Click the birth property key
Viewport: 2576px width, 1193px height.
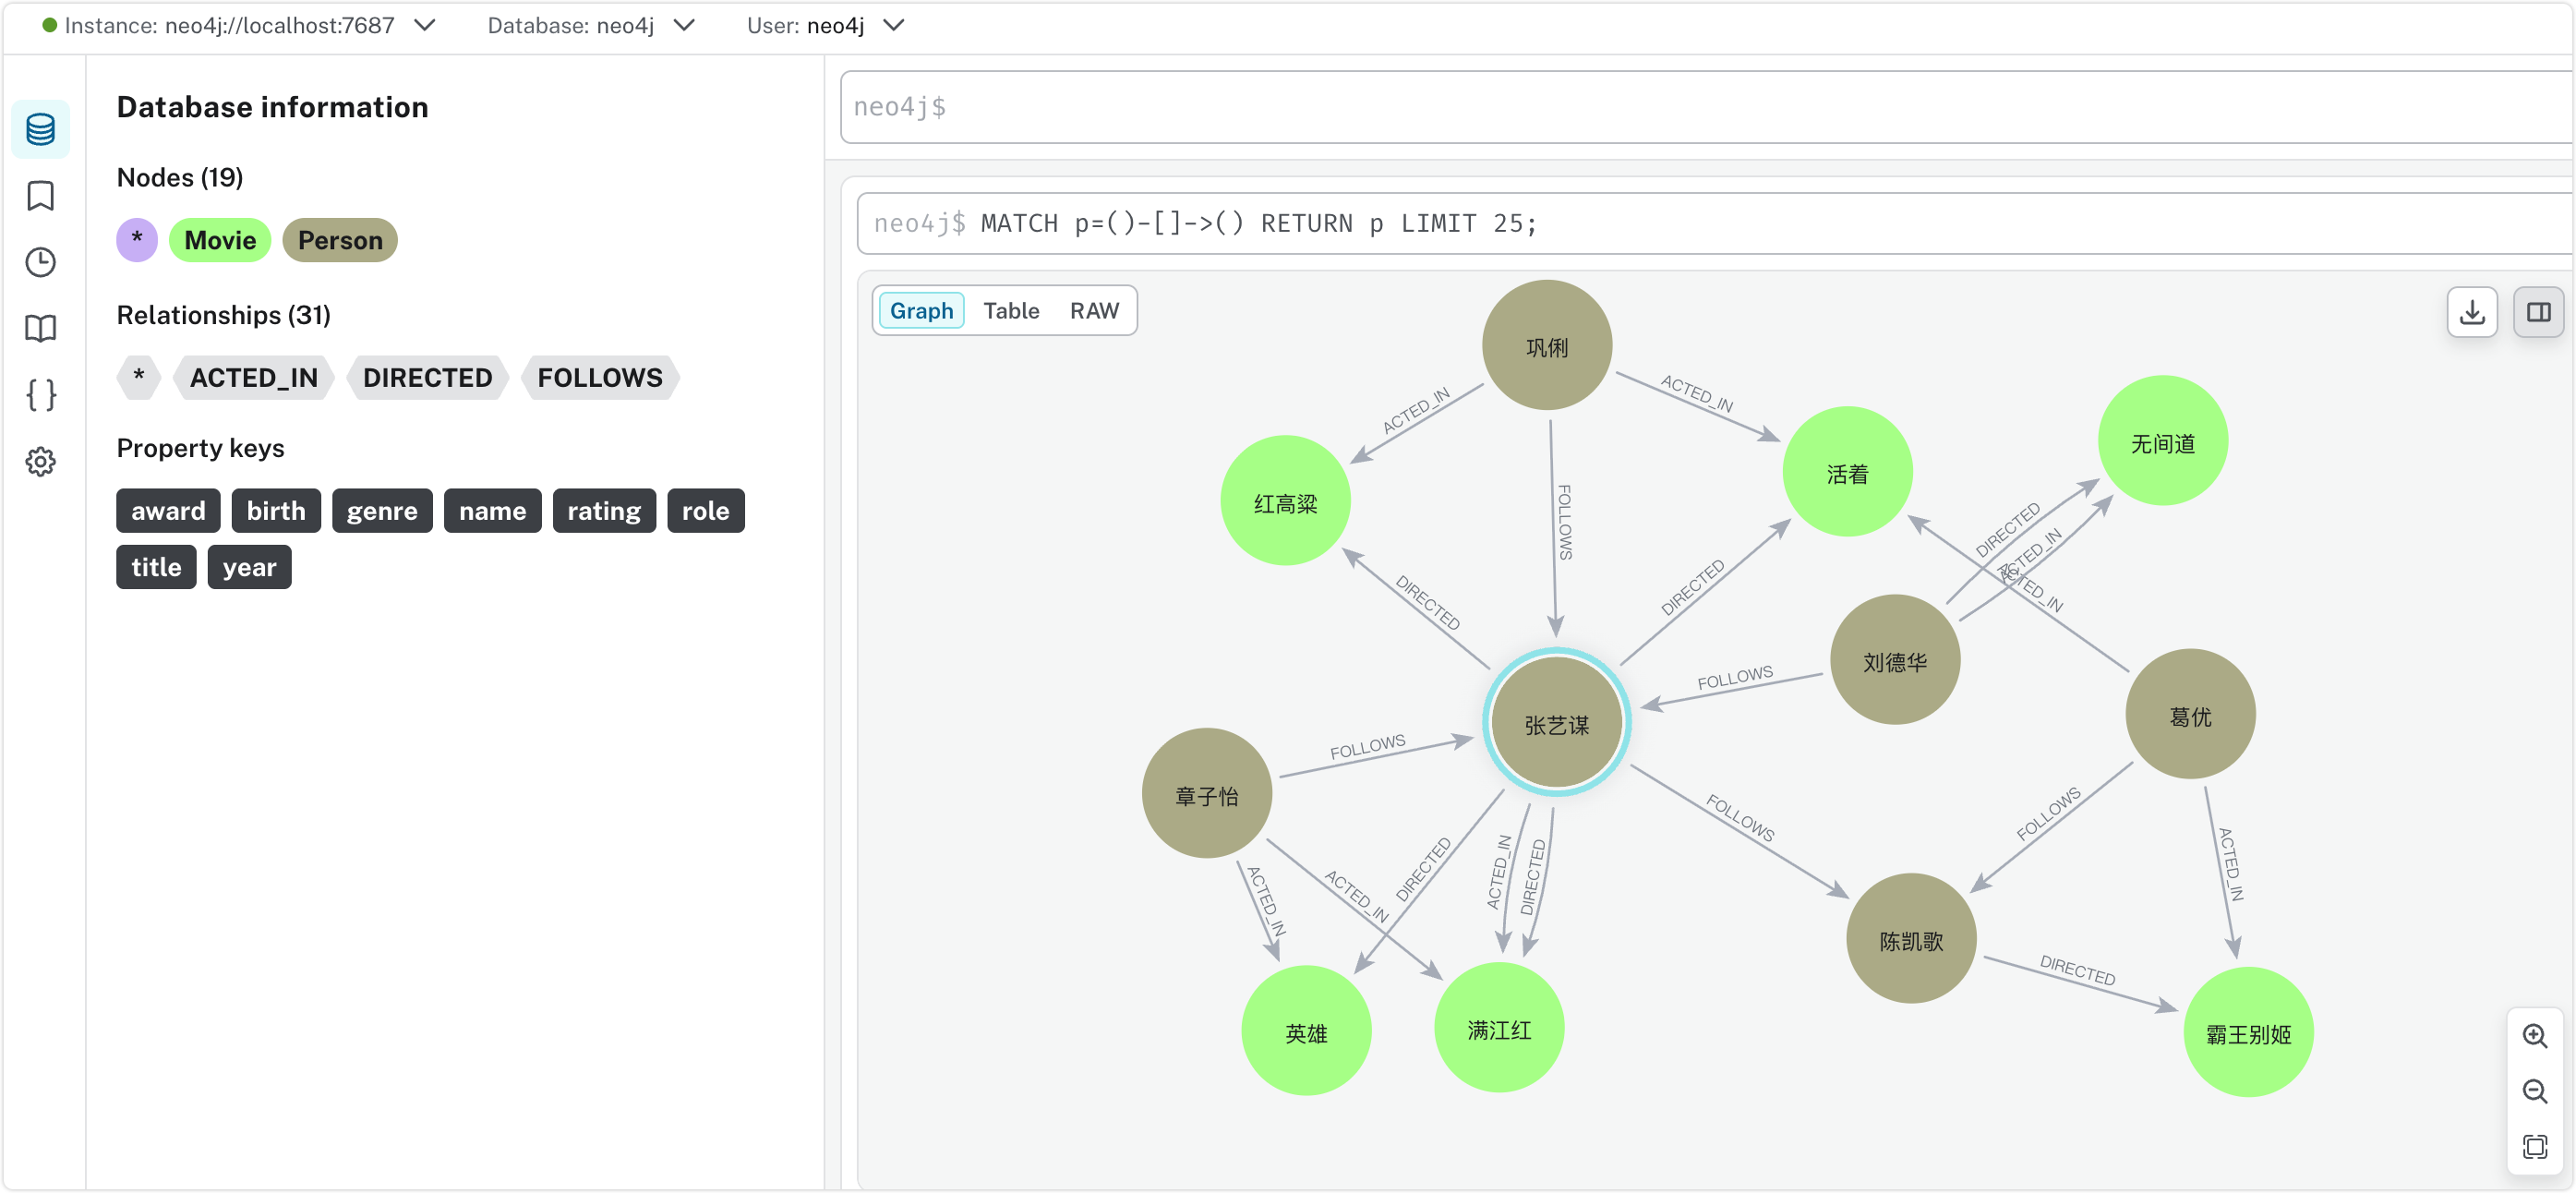[276, 511]
